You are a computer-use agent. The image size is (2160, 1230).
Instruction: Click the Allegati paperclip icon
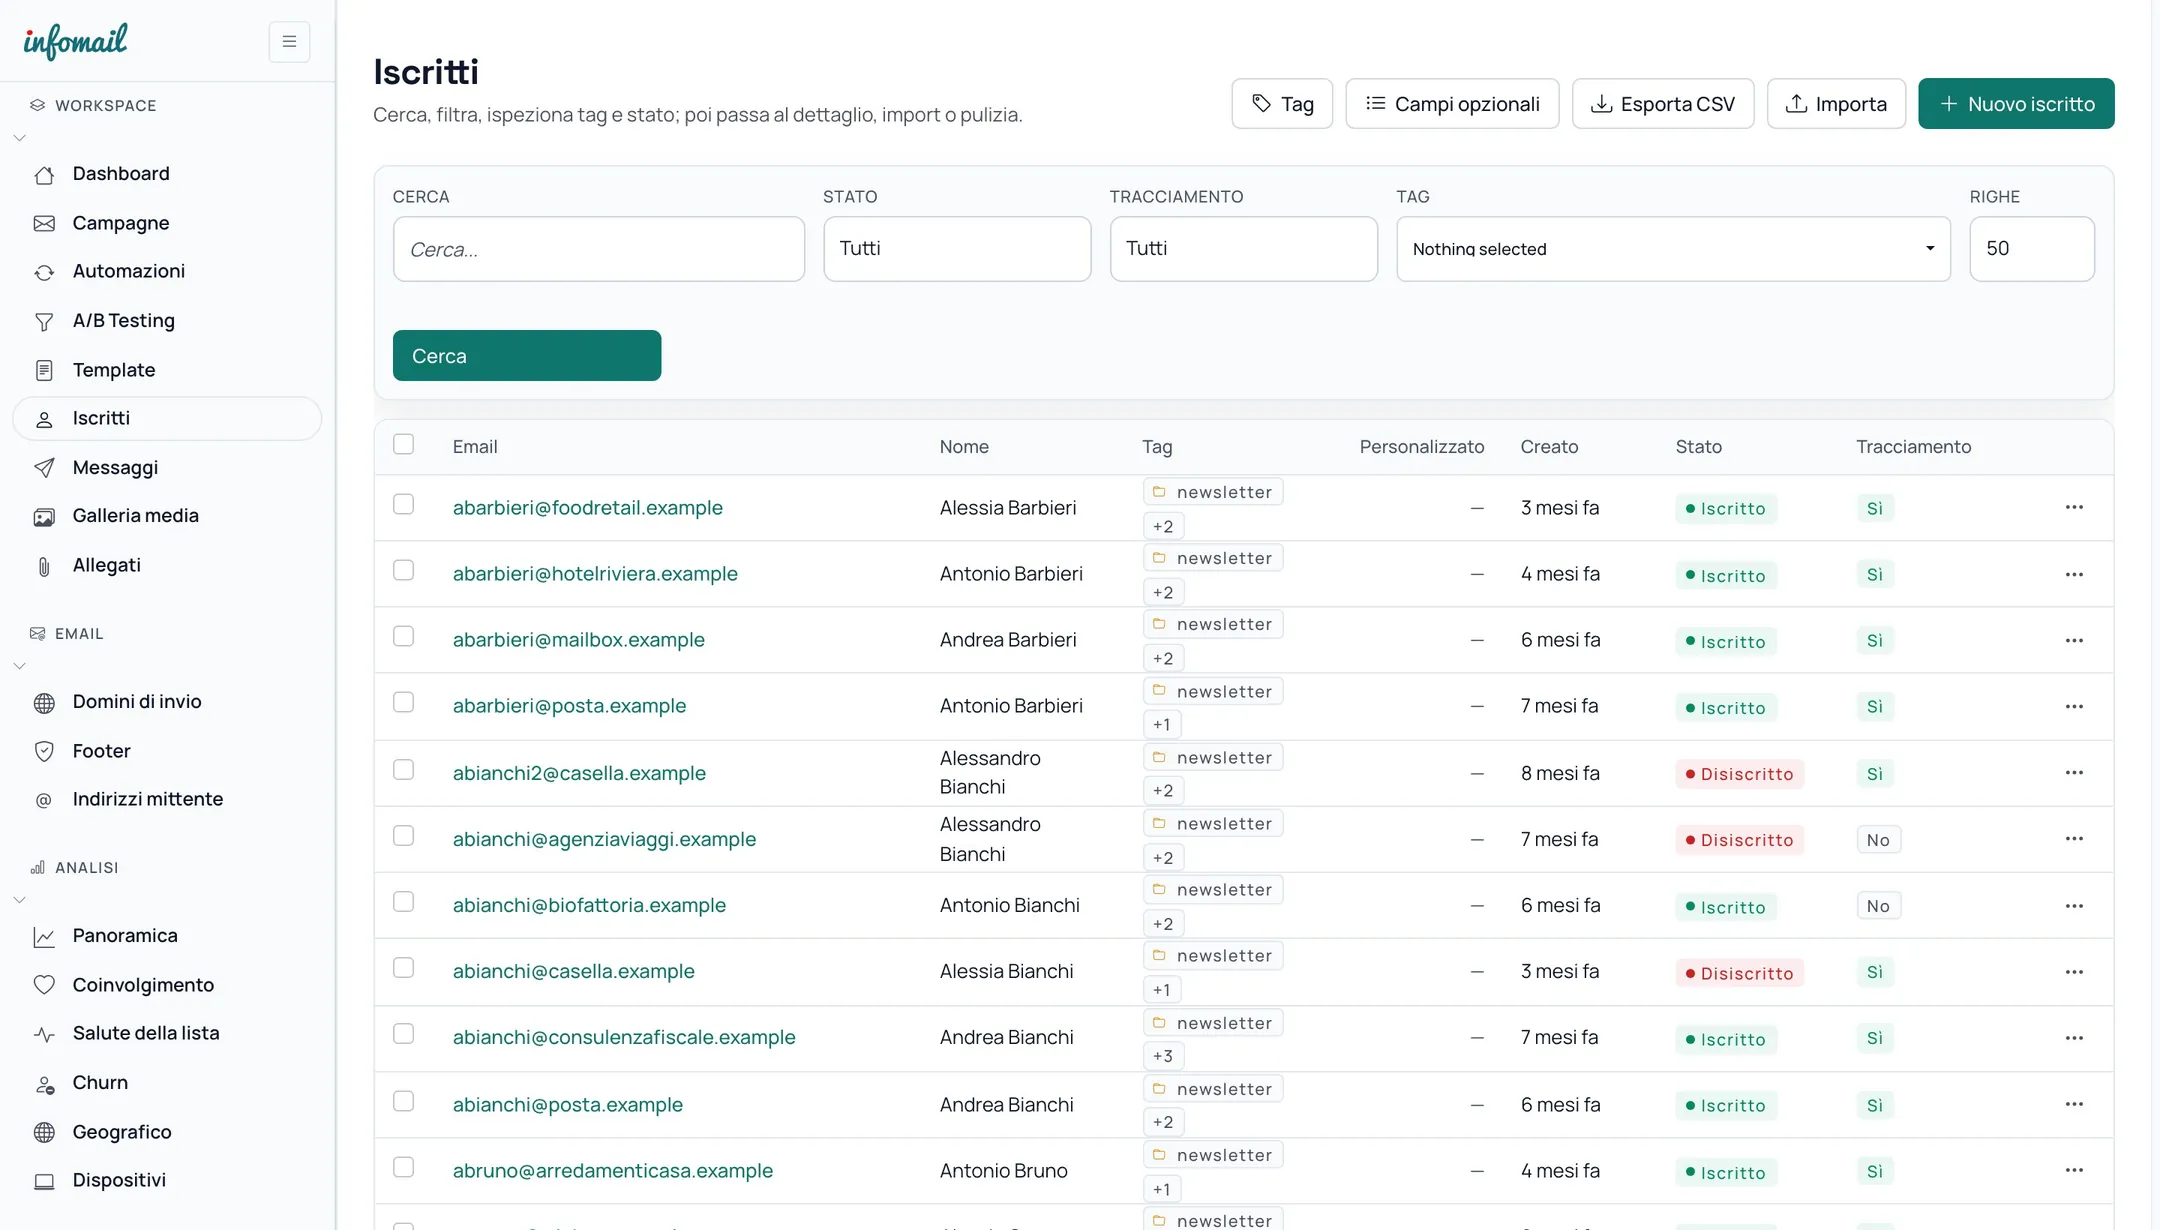[x=44, y=566]
